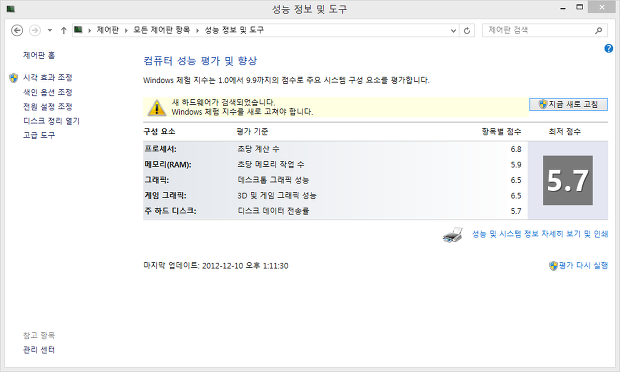Expand chevron after 모든 제어판 항목 breadcrumb
This screenshot has width=620, height=372.
[197, 30]
